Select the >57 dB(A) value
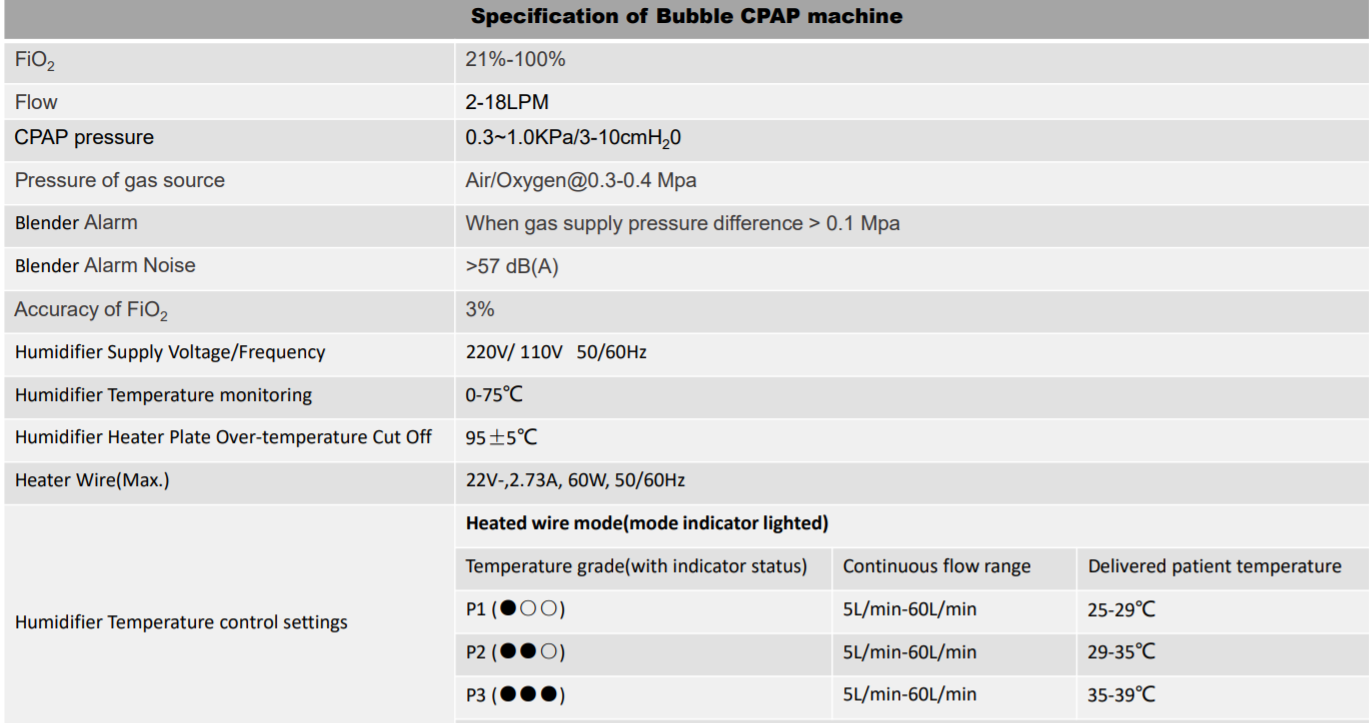The height and width of the screenshot is (723, 1369). pos(512,267)
